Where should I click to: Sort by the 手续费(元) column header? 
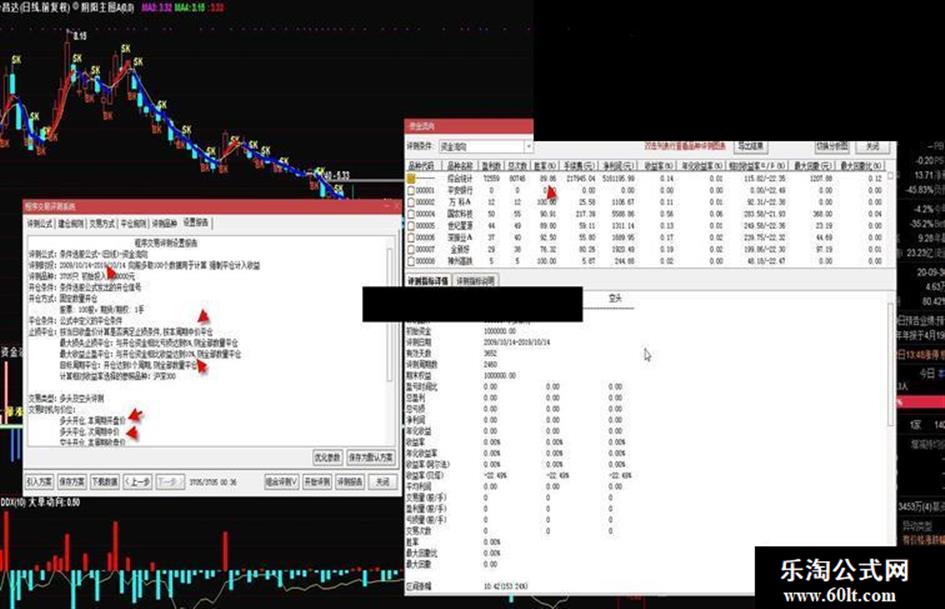coord(579,165)
